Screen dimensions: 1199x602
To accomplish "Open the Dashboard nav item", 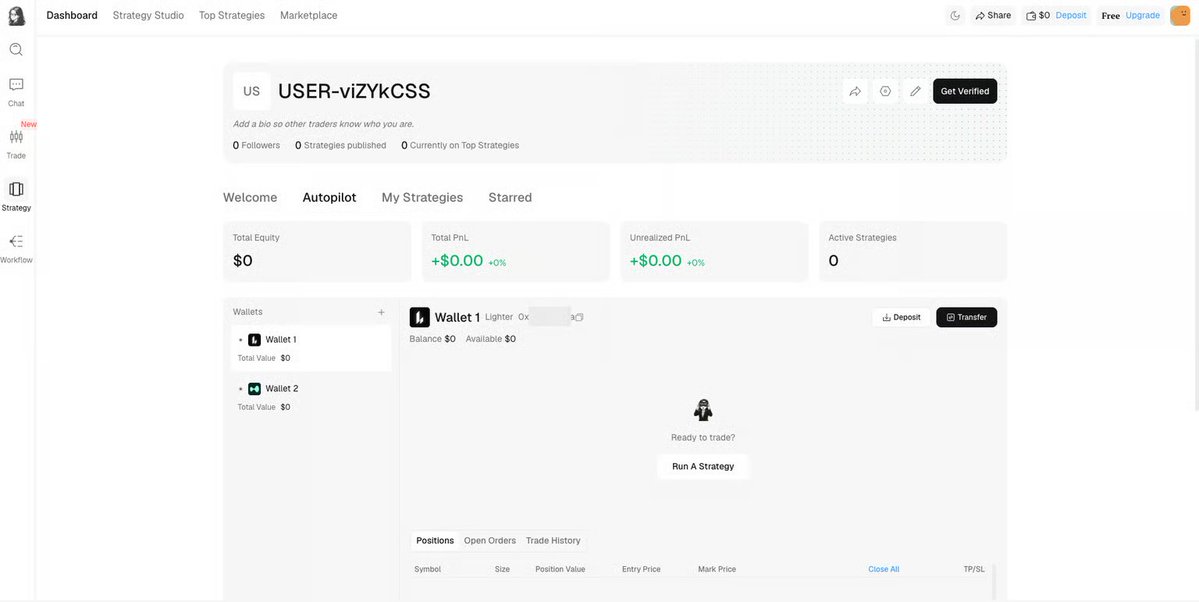I will point(72,15).
